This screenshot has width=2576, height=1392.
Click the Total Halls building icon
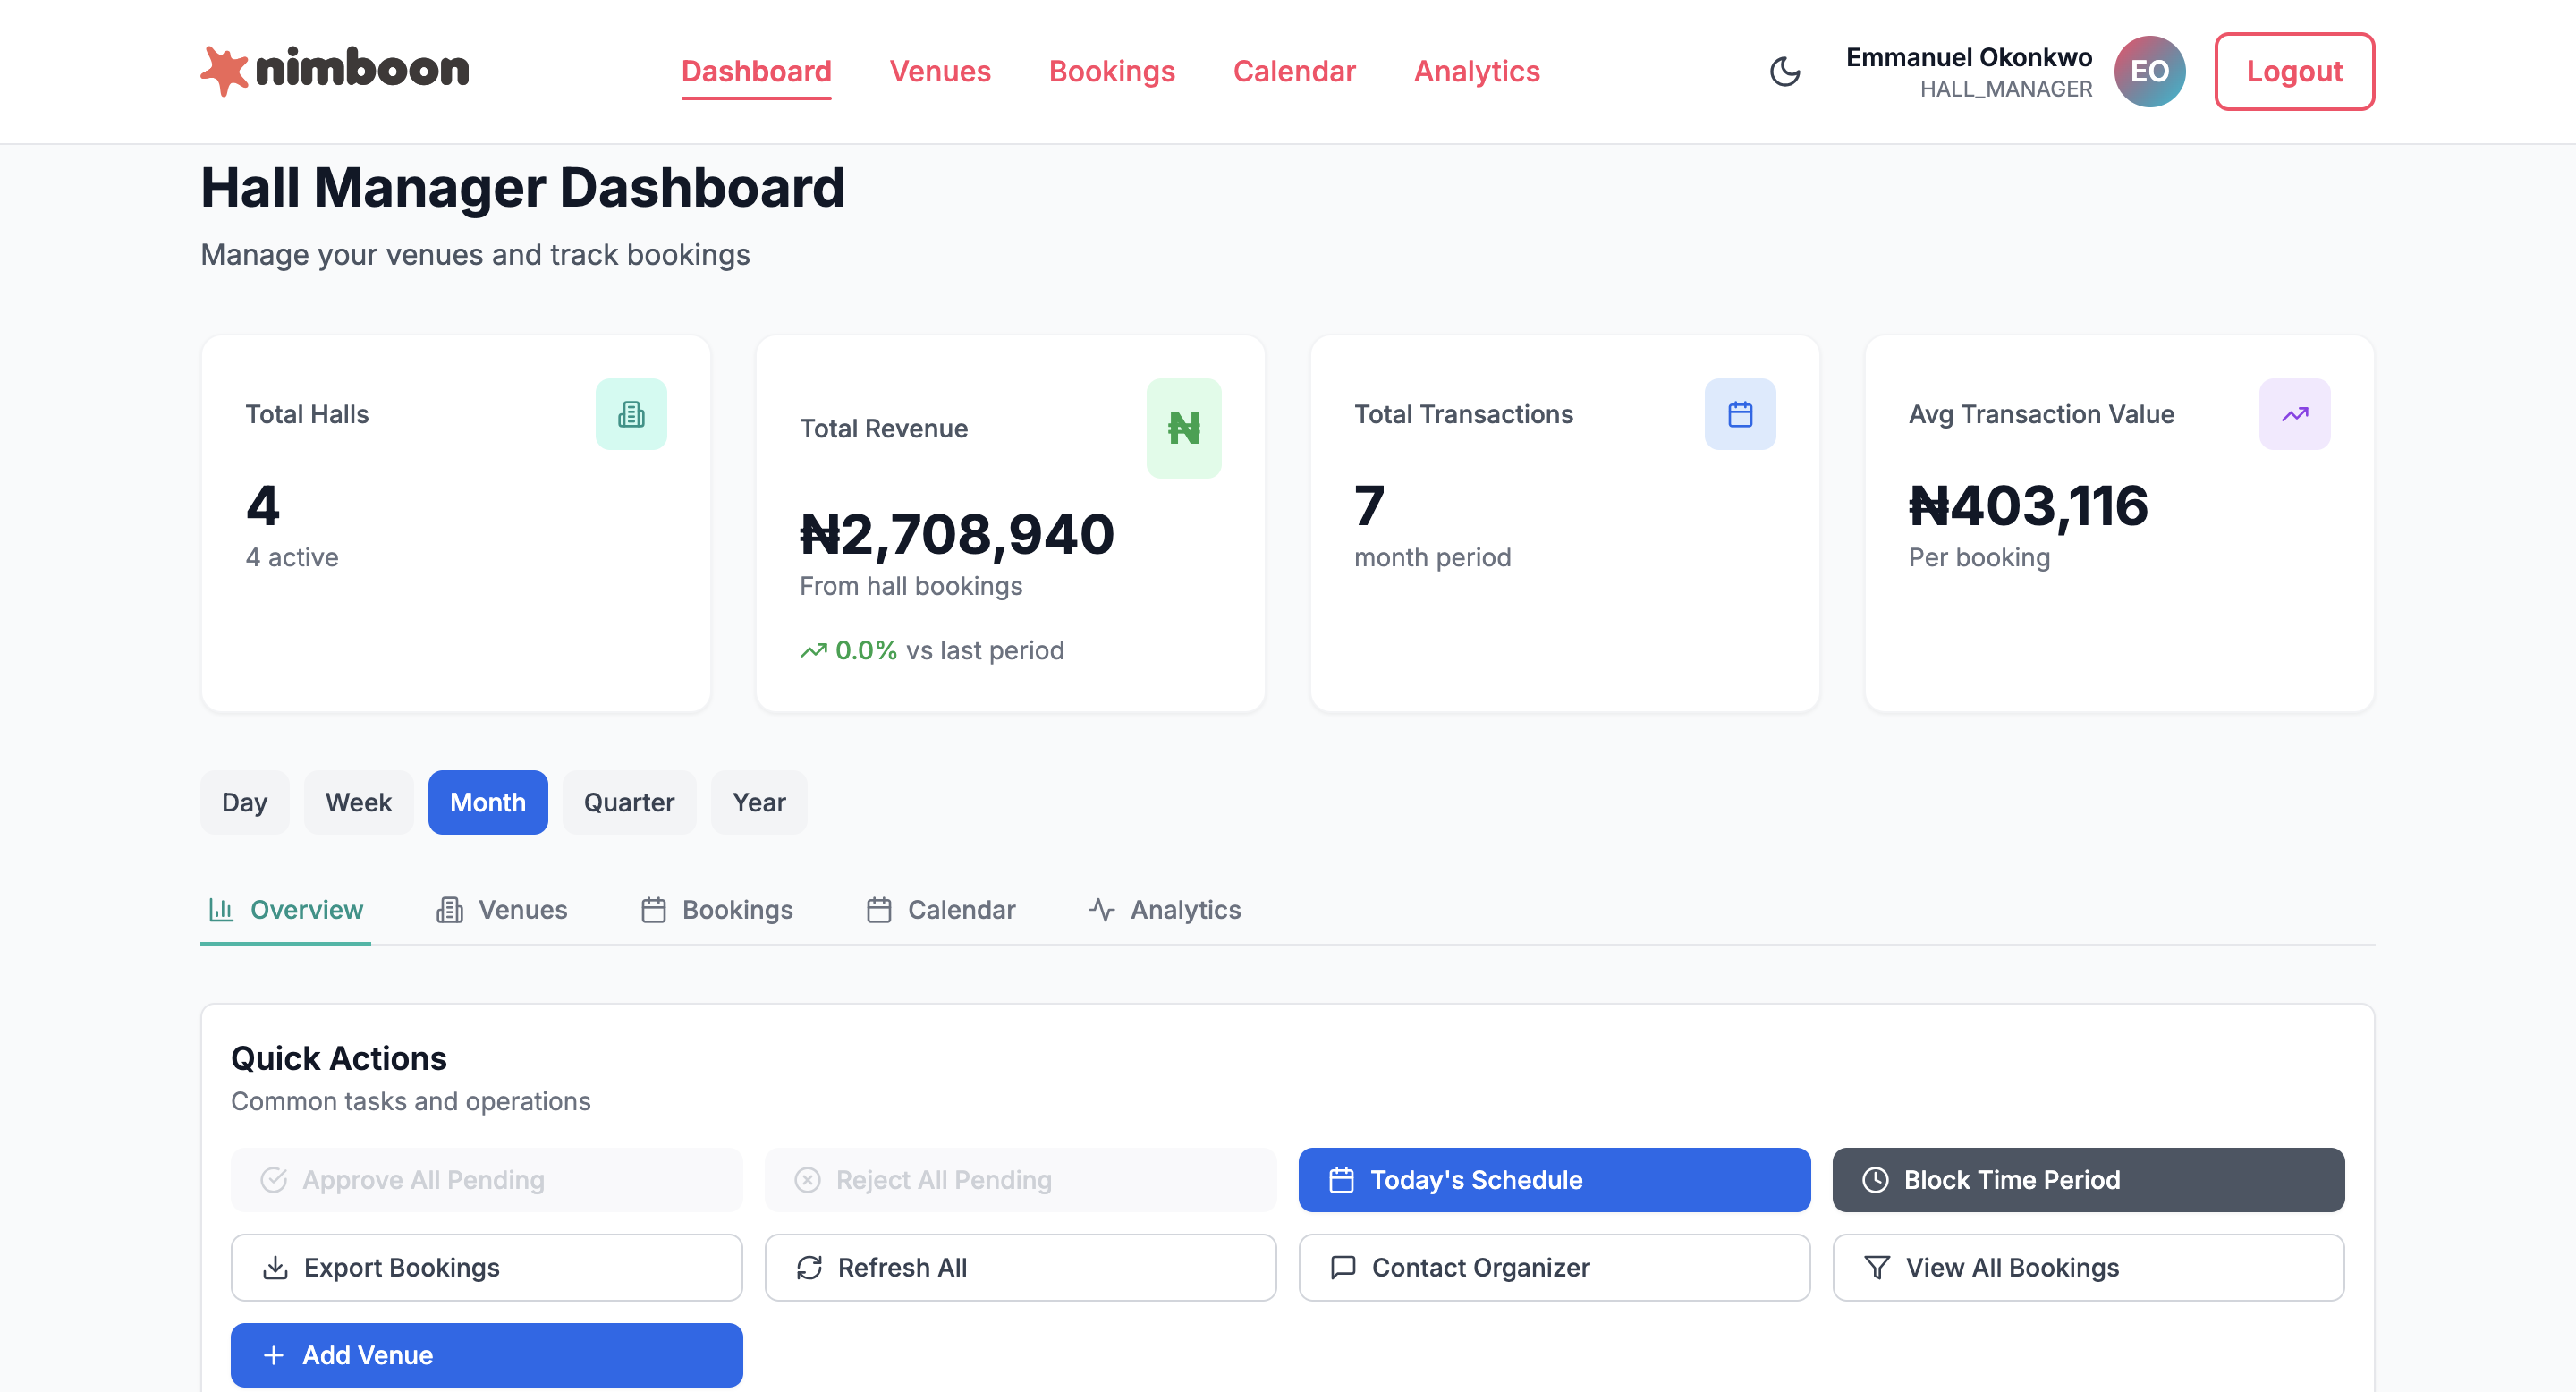[631, 414]
